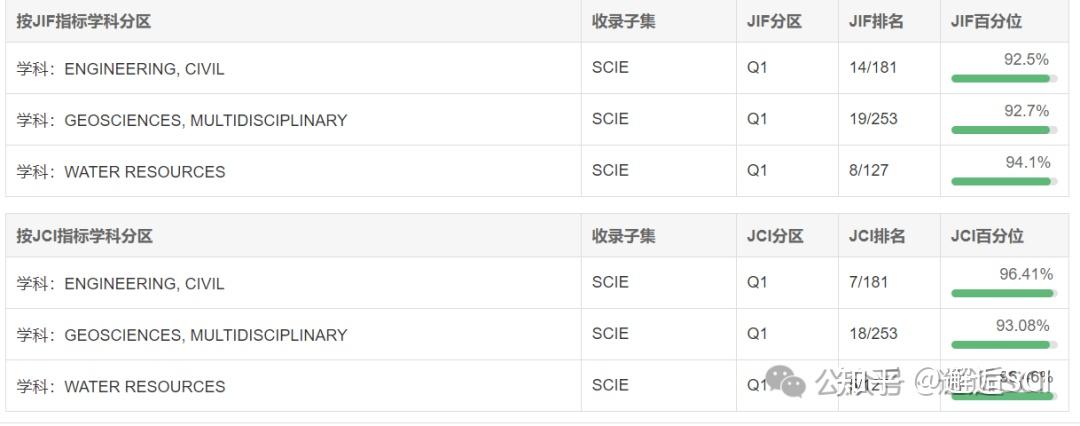Click the 93.08% JCI percentile progress bar
1080x426 pixels.
click(1001, 345)
